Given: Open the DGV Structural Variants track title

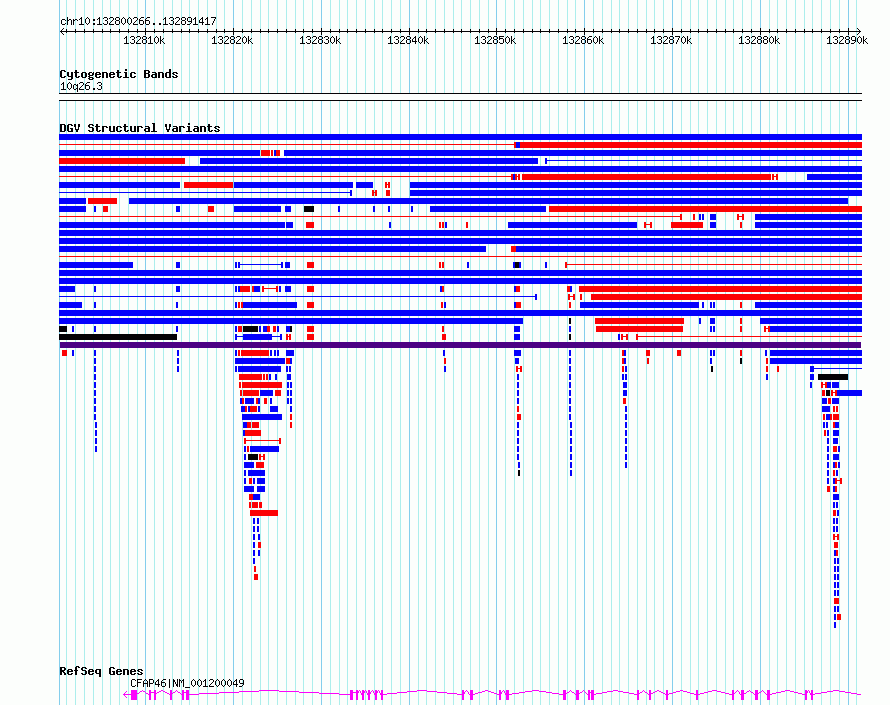Looking at the screenshot, I should [140, 128].
